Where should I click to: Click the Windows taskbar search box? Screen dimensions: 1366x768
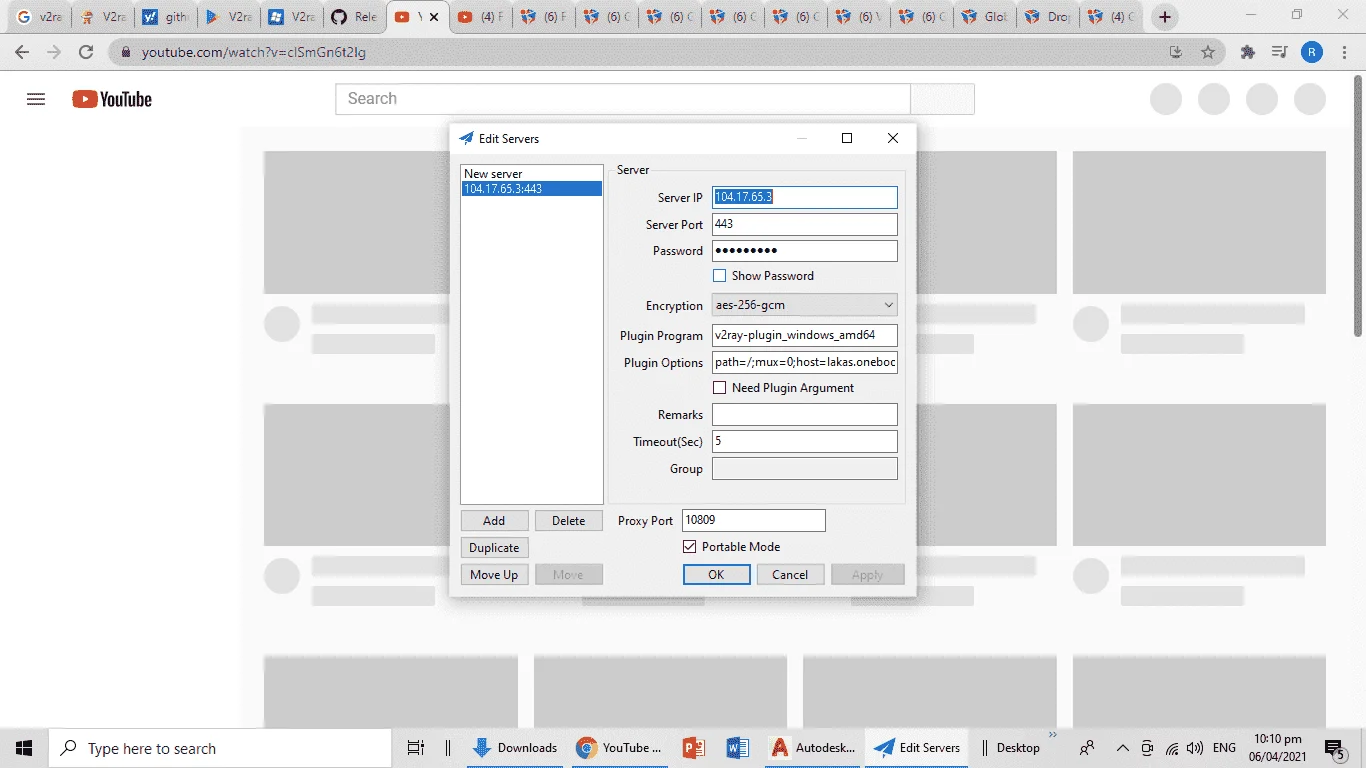coord(220,748)
